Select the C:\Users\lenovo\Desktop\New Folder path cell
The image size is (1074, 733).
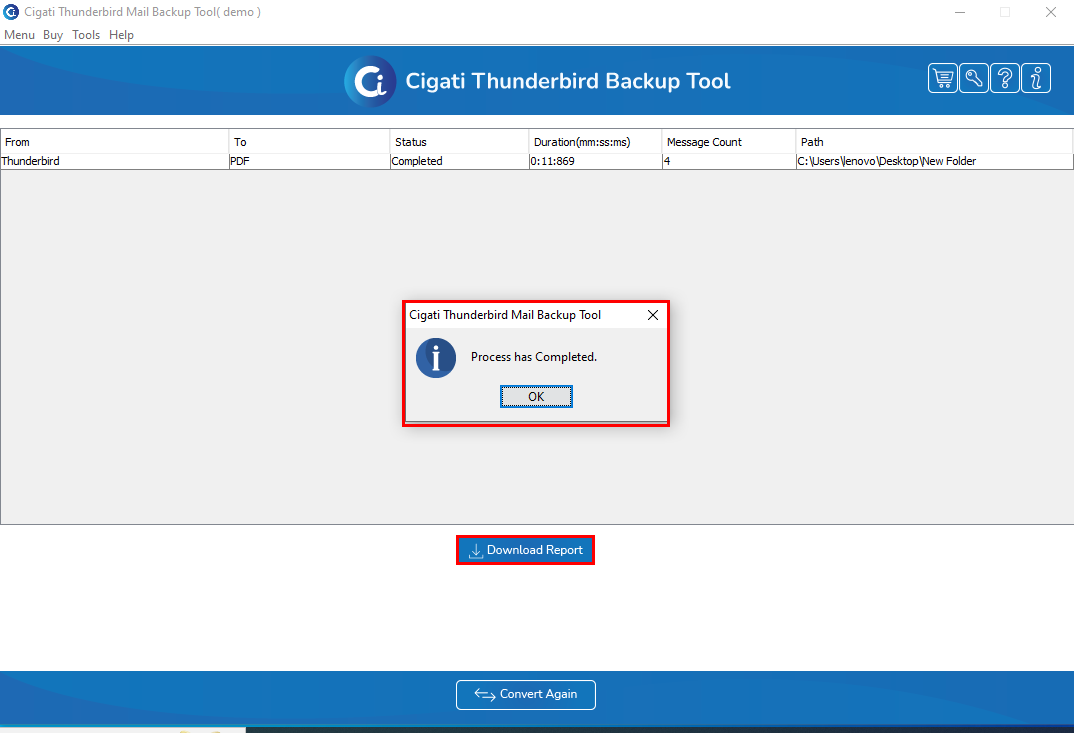click(x=934, y=162)
